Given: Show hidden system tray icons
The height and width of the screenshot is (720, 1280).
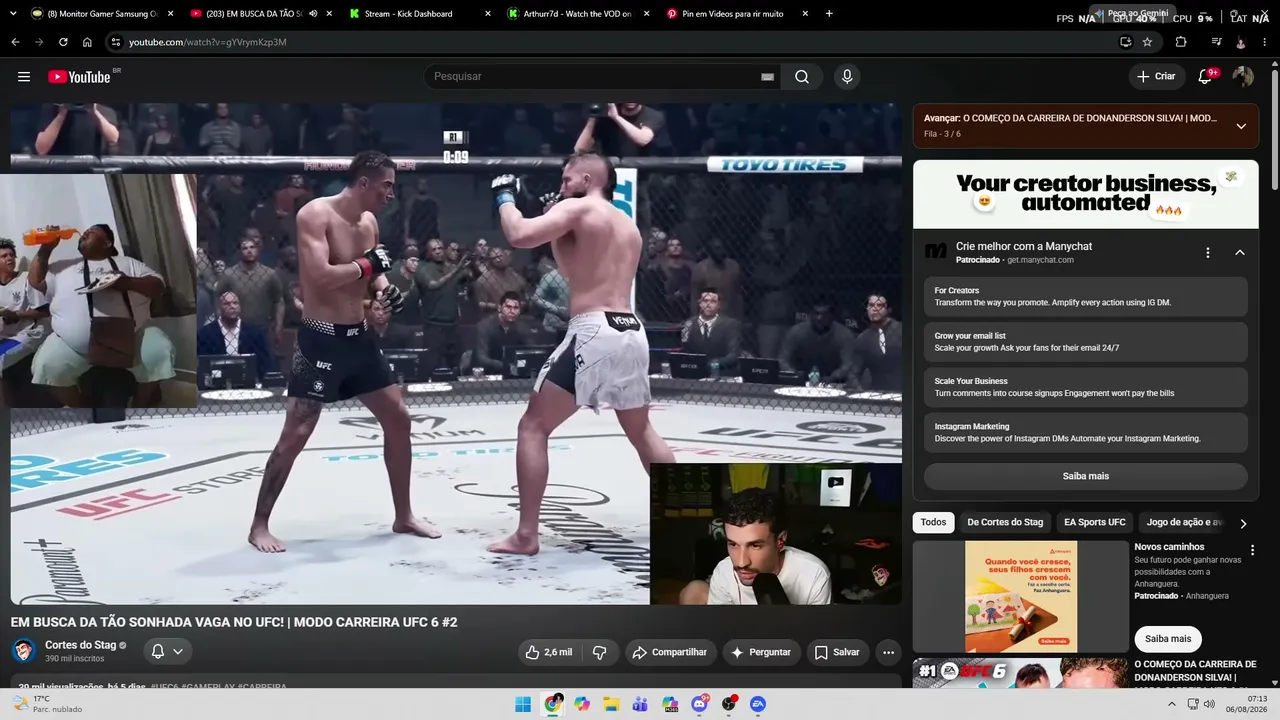Looking at the screenshot, I should (1172, 704).
